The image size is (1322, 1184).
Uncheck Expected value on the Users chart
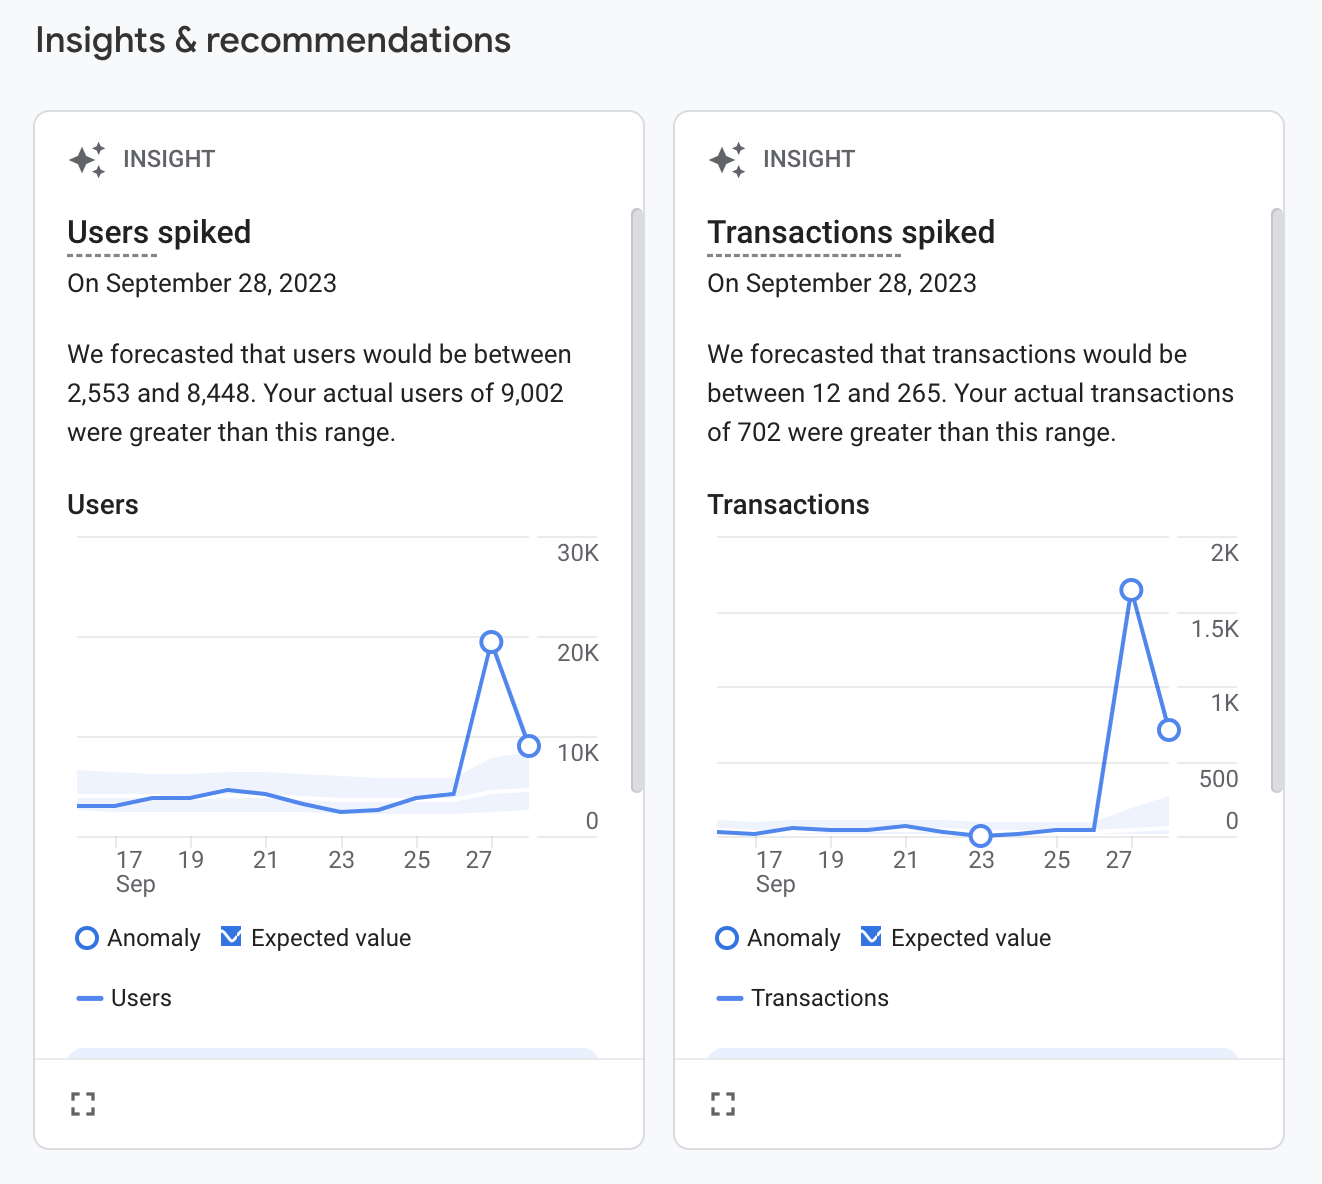pyautogui.click(x=231, y=936)
